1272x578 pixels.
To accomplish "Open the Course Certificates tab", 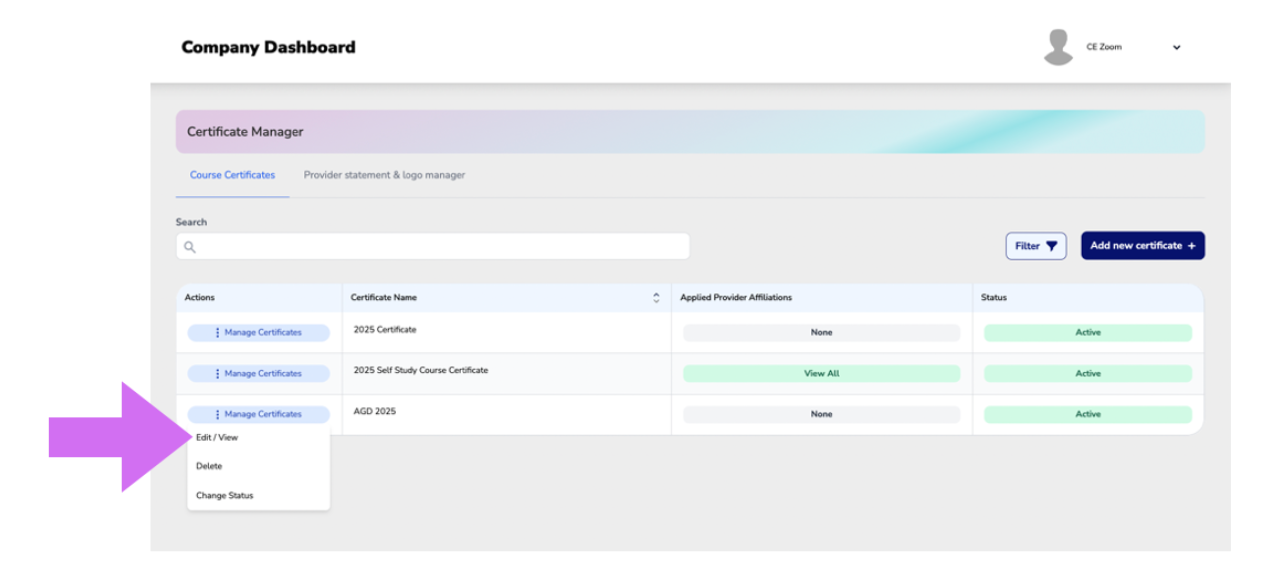I will (232, 175).
